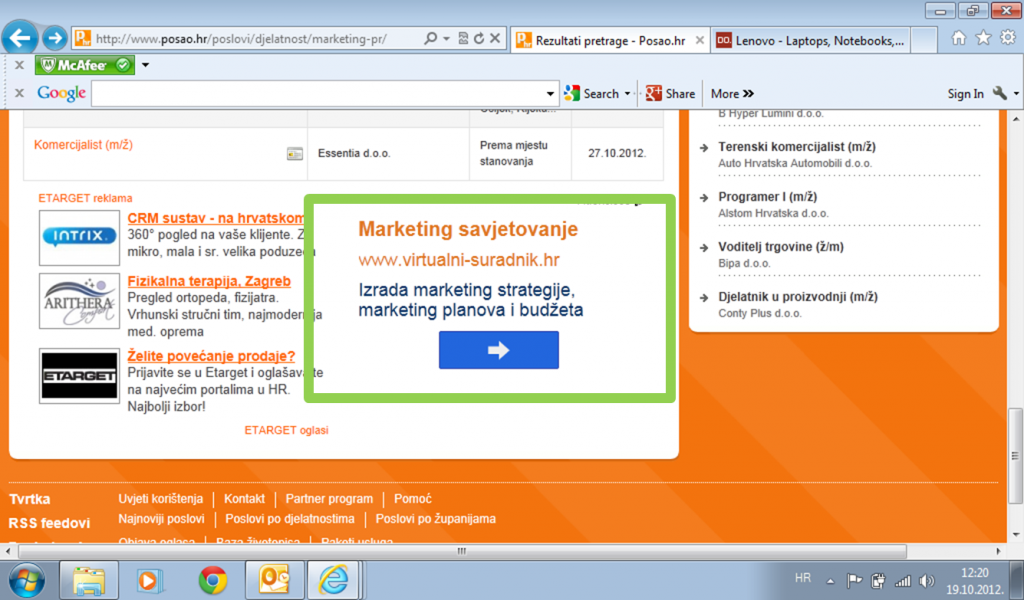Click the Google+ Share button
The height and width of the screenshot is (600, 1024).
point(670,93)
